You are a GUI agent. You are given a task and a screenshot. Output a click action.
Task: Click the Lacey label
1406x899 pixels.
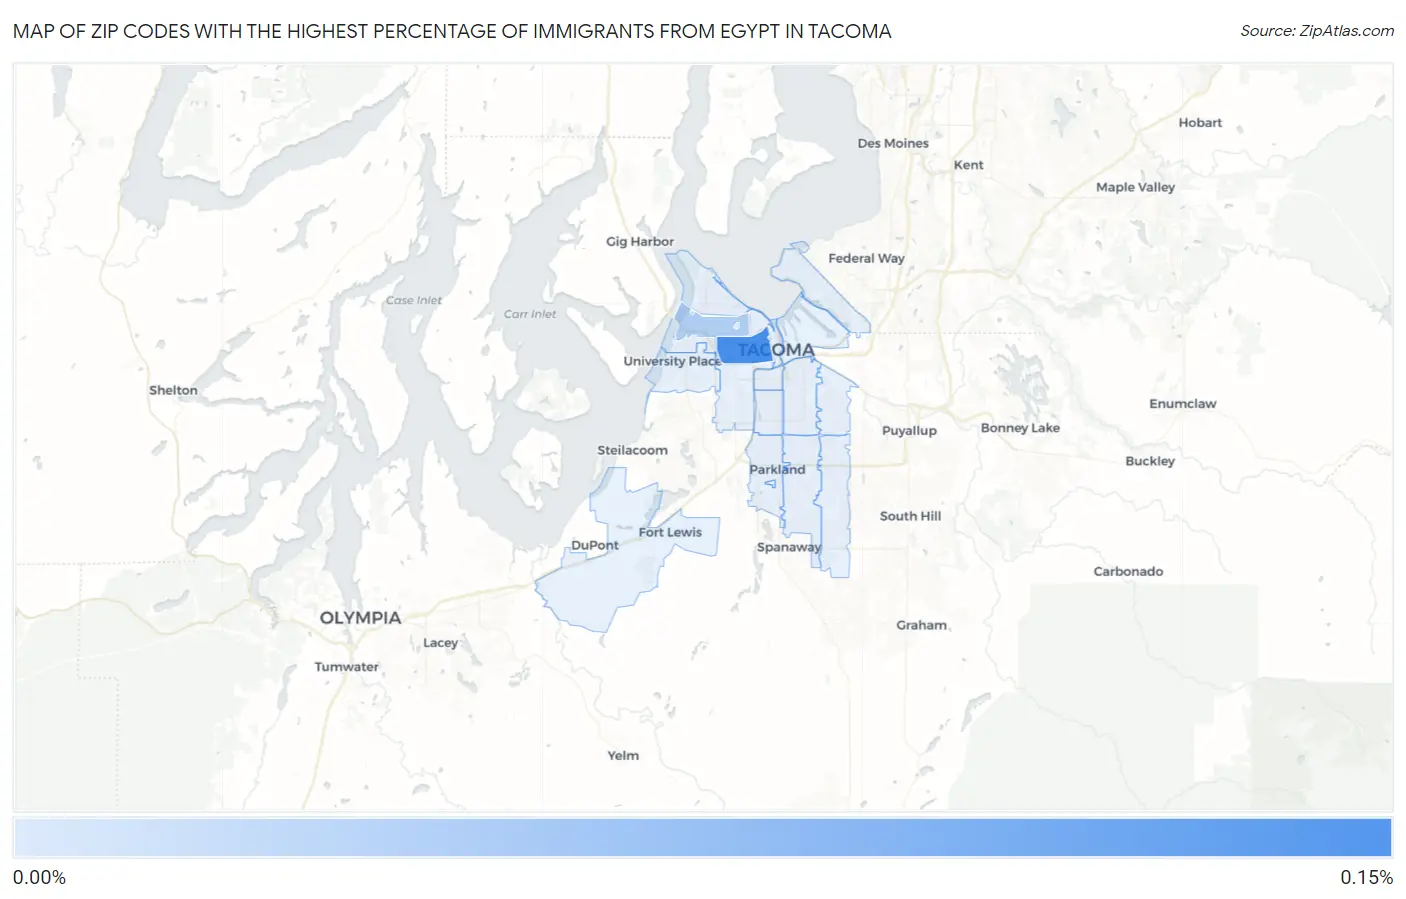[x=440, y=643]
